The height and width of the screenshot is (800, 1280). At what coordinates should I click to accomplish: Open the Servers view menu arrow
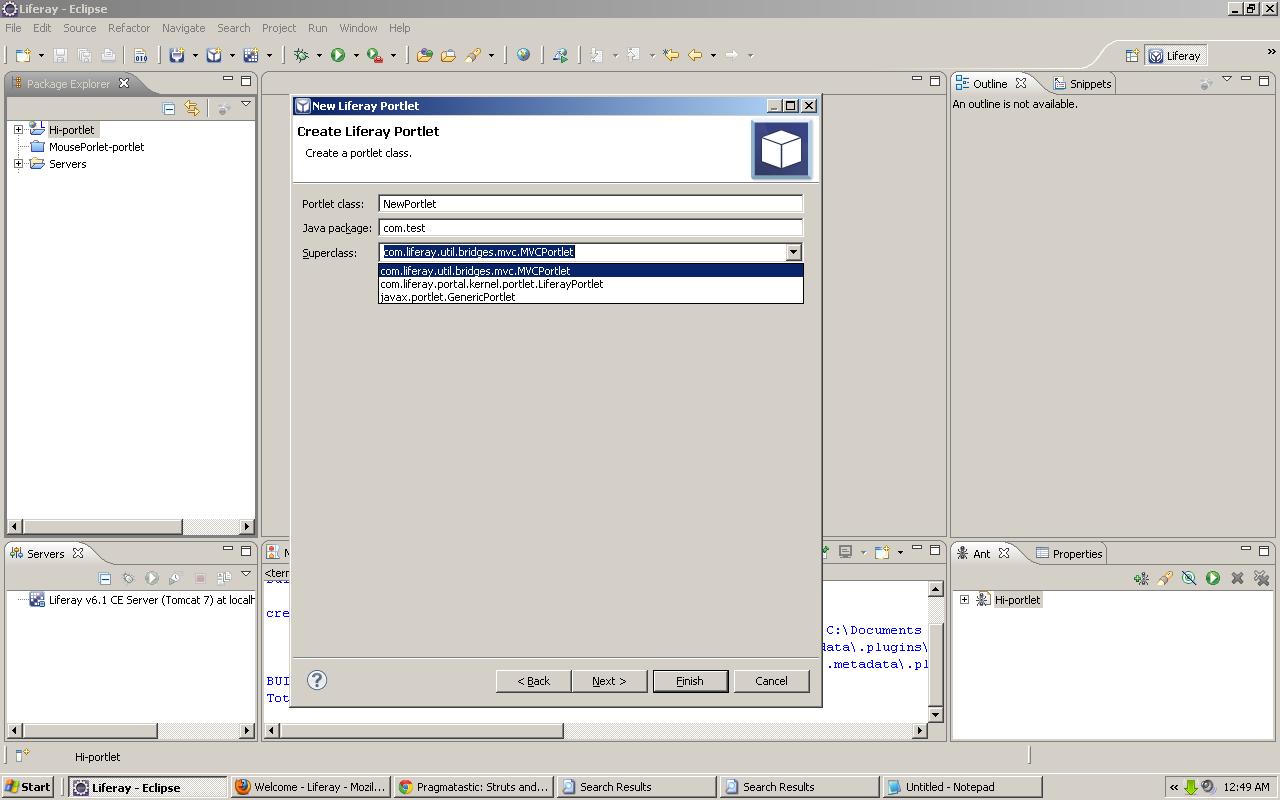(x=246, y=574)
